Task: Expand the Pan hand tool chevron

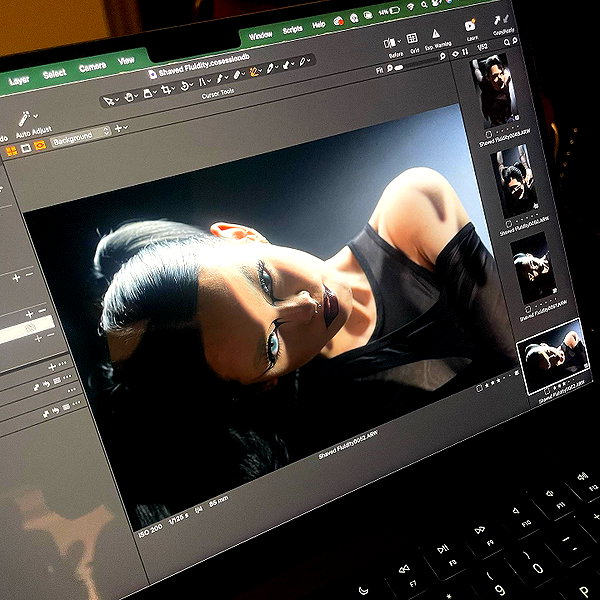Action: tap(136, 96)
